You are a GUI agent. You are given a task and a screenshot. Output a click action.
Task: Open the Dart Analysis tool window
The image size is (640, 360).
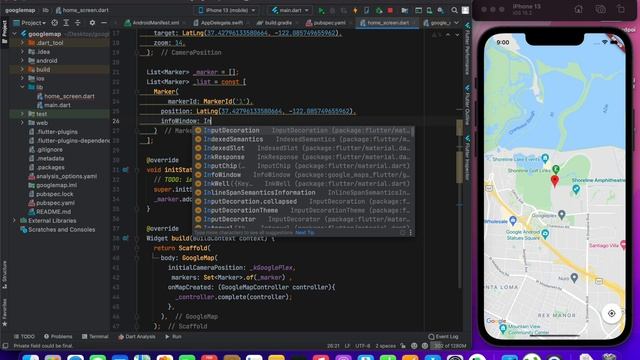[137, 337]
